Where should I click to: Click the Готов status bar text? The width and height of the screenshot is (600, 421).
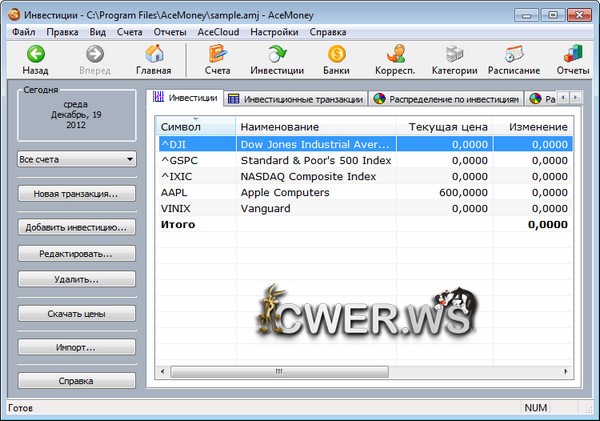[x=21, y=408]
